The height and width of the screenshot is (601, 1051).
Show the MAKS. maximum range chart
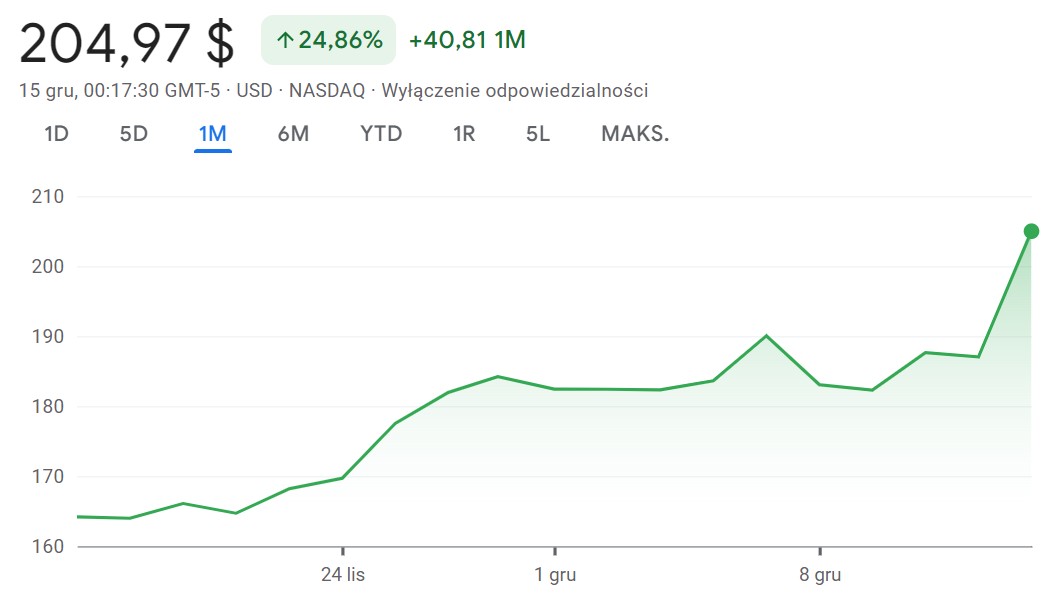pos(635,134)
